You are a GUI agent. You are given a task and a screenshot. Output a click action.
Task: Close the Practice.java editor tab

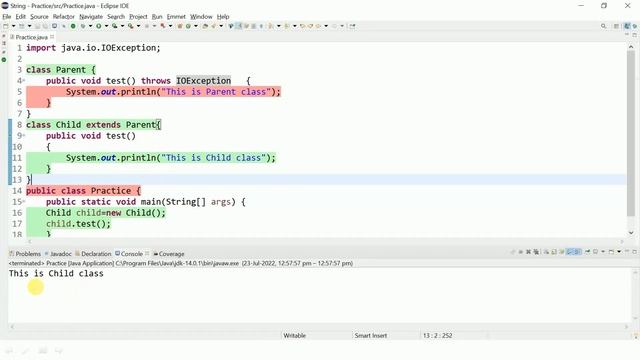click(x=52, y=37)
